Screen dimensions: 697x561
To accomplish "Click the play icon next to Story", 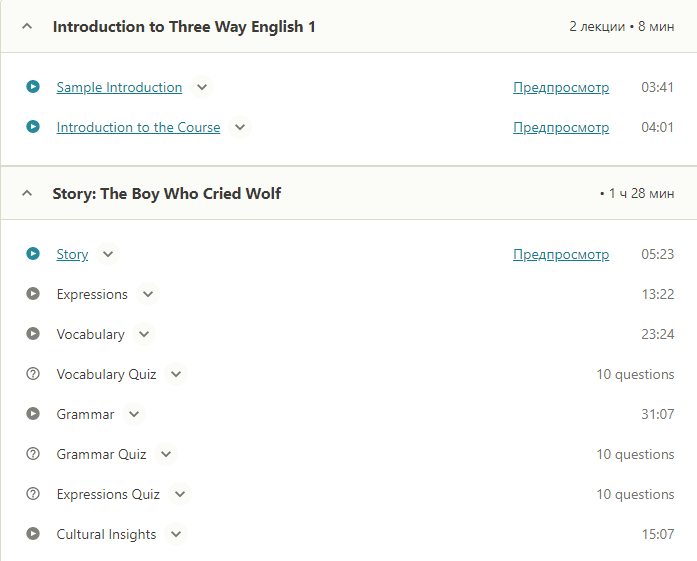I will pyautogui.click(x=33, y=254).
